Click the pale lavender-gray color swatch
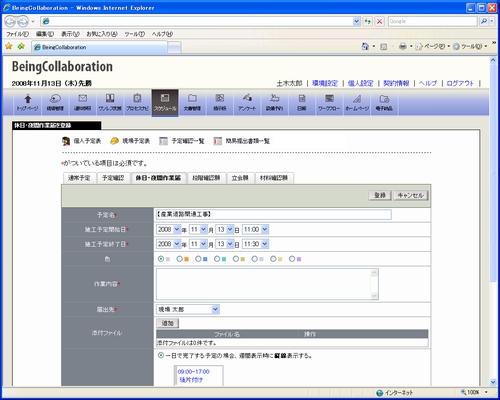This screenshot has height=400, width=500. point(262,259)
